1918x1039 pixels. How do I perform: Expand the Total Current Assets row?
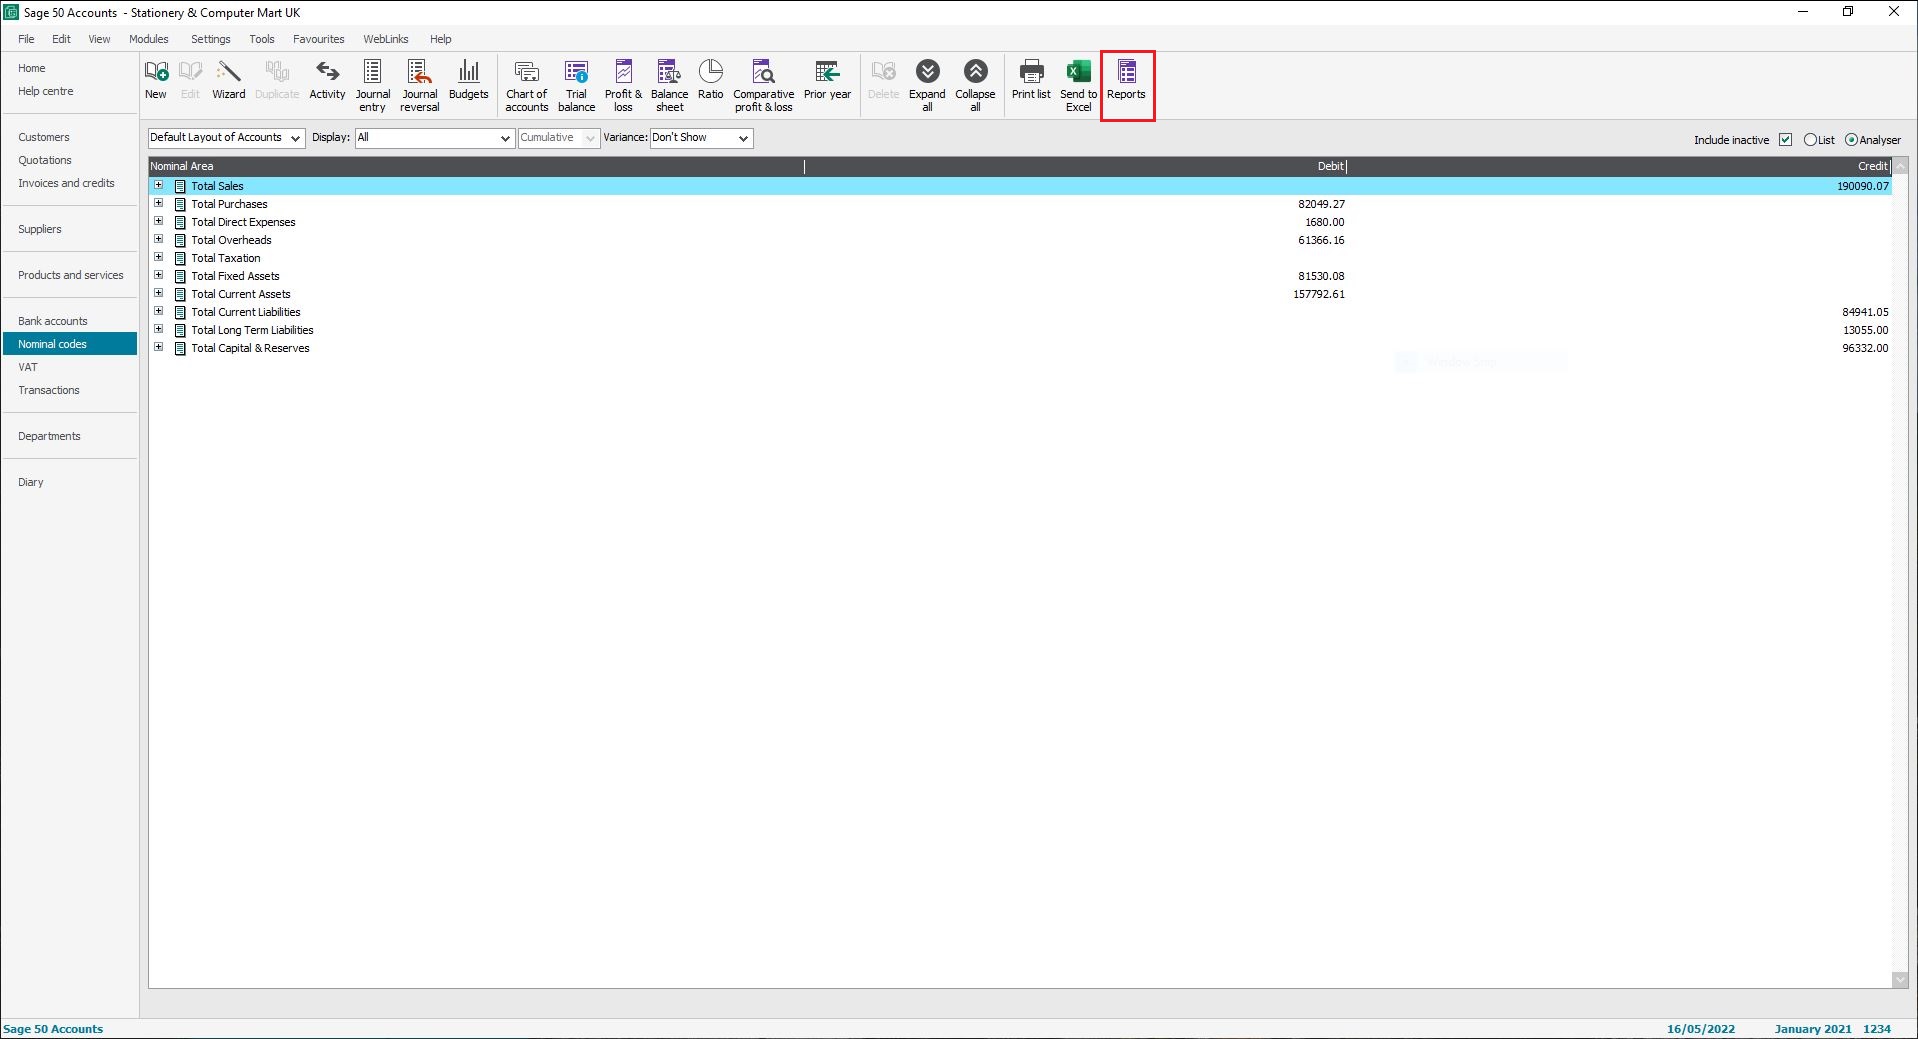[158, 293]
